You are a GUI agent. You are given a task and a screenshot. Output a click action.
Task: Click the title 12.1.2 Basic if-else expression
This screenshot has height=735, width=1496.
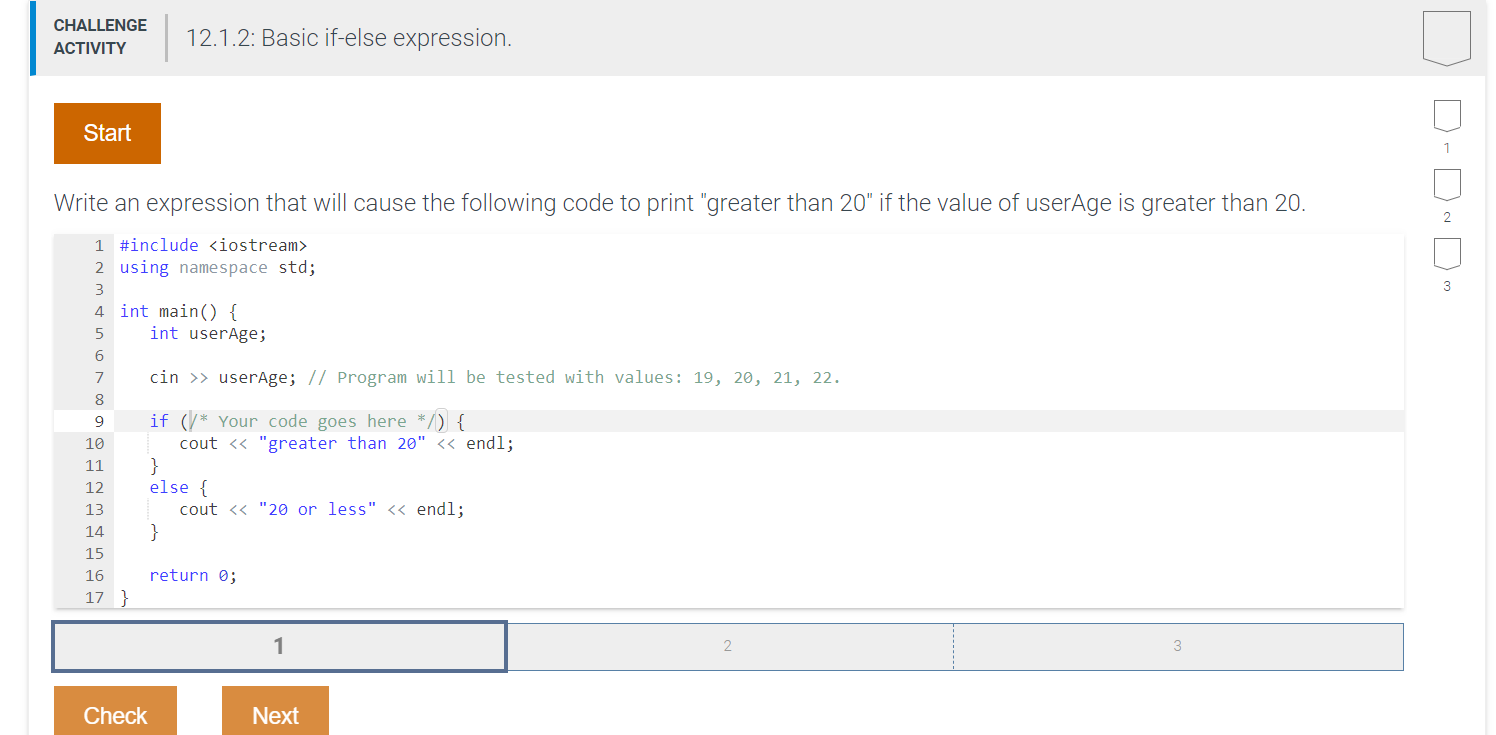pos(348,38)
